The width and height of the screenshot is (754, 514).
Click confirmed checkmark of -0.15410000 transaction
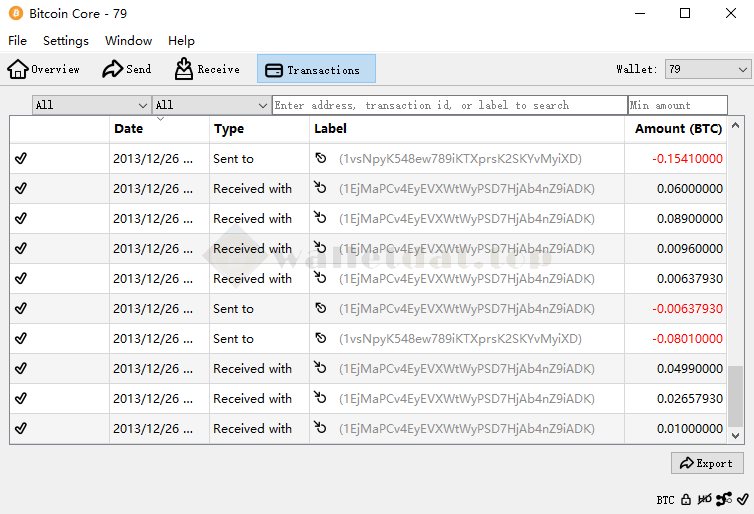(x=21, y=158)
